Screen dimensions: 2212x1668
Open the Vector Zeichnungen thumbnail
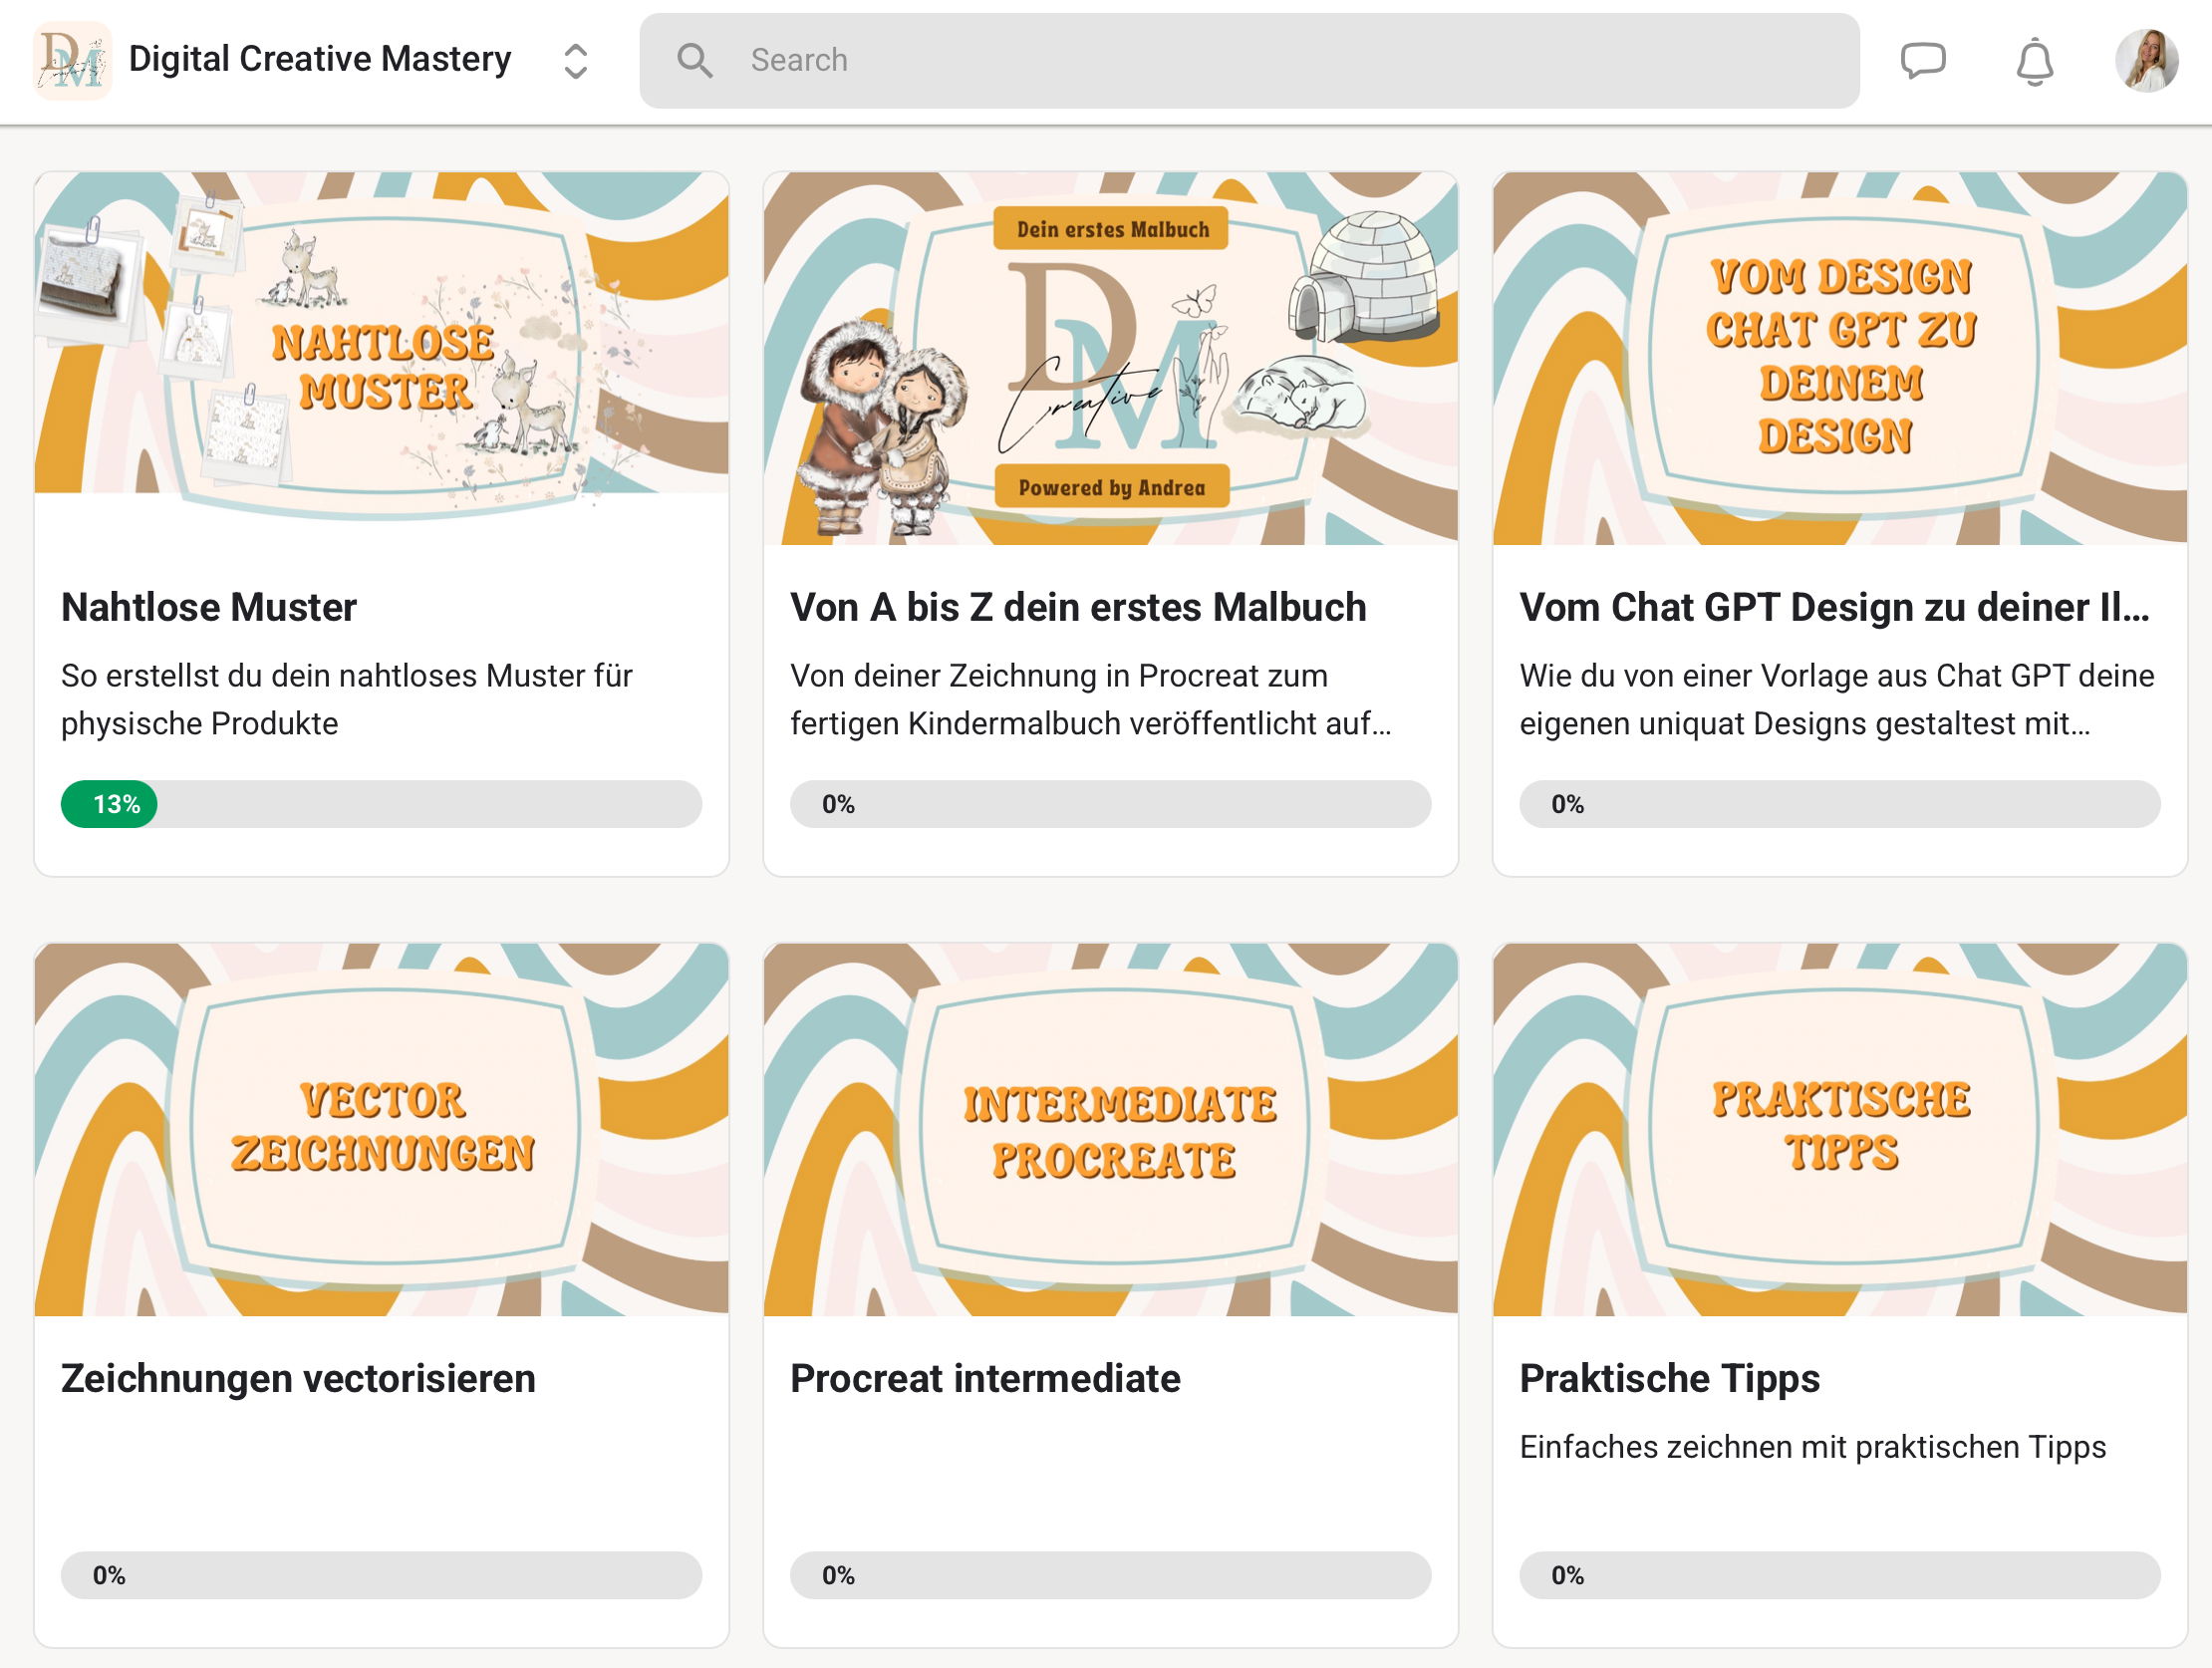tap(381, 1129)
